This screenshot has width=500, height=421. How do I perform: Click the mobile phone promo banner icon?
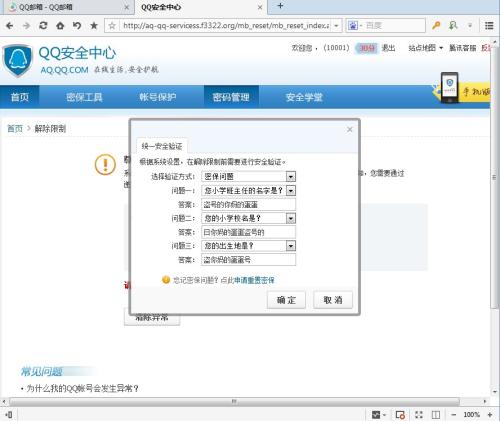[449, 88]
